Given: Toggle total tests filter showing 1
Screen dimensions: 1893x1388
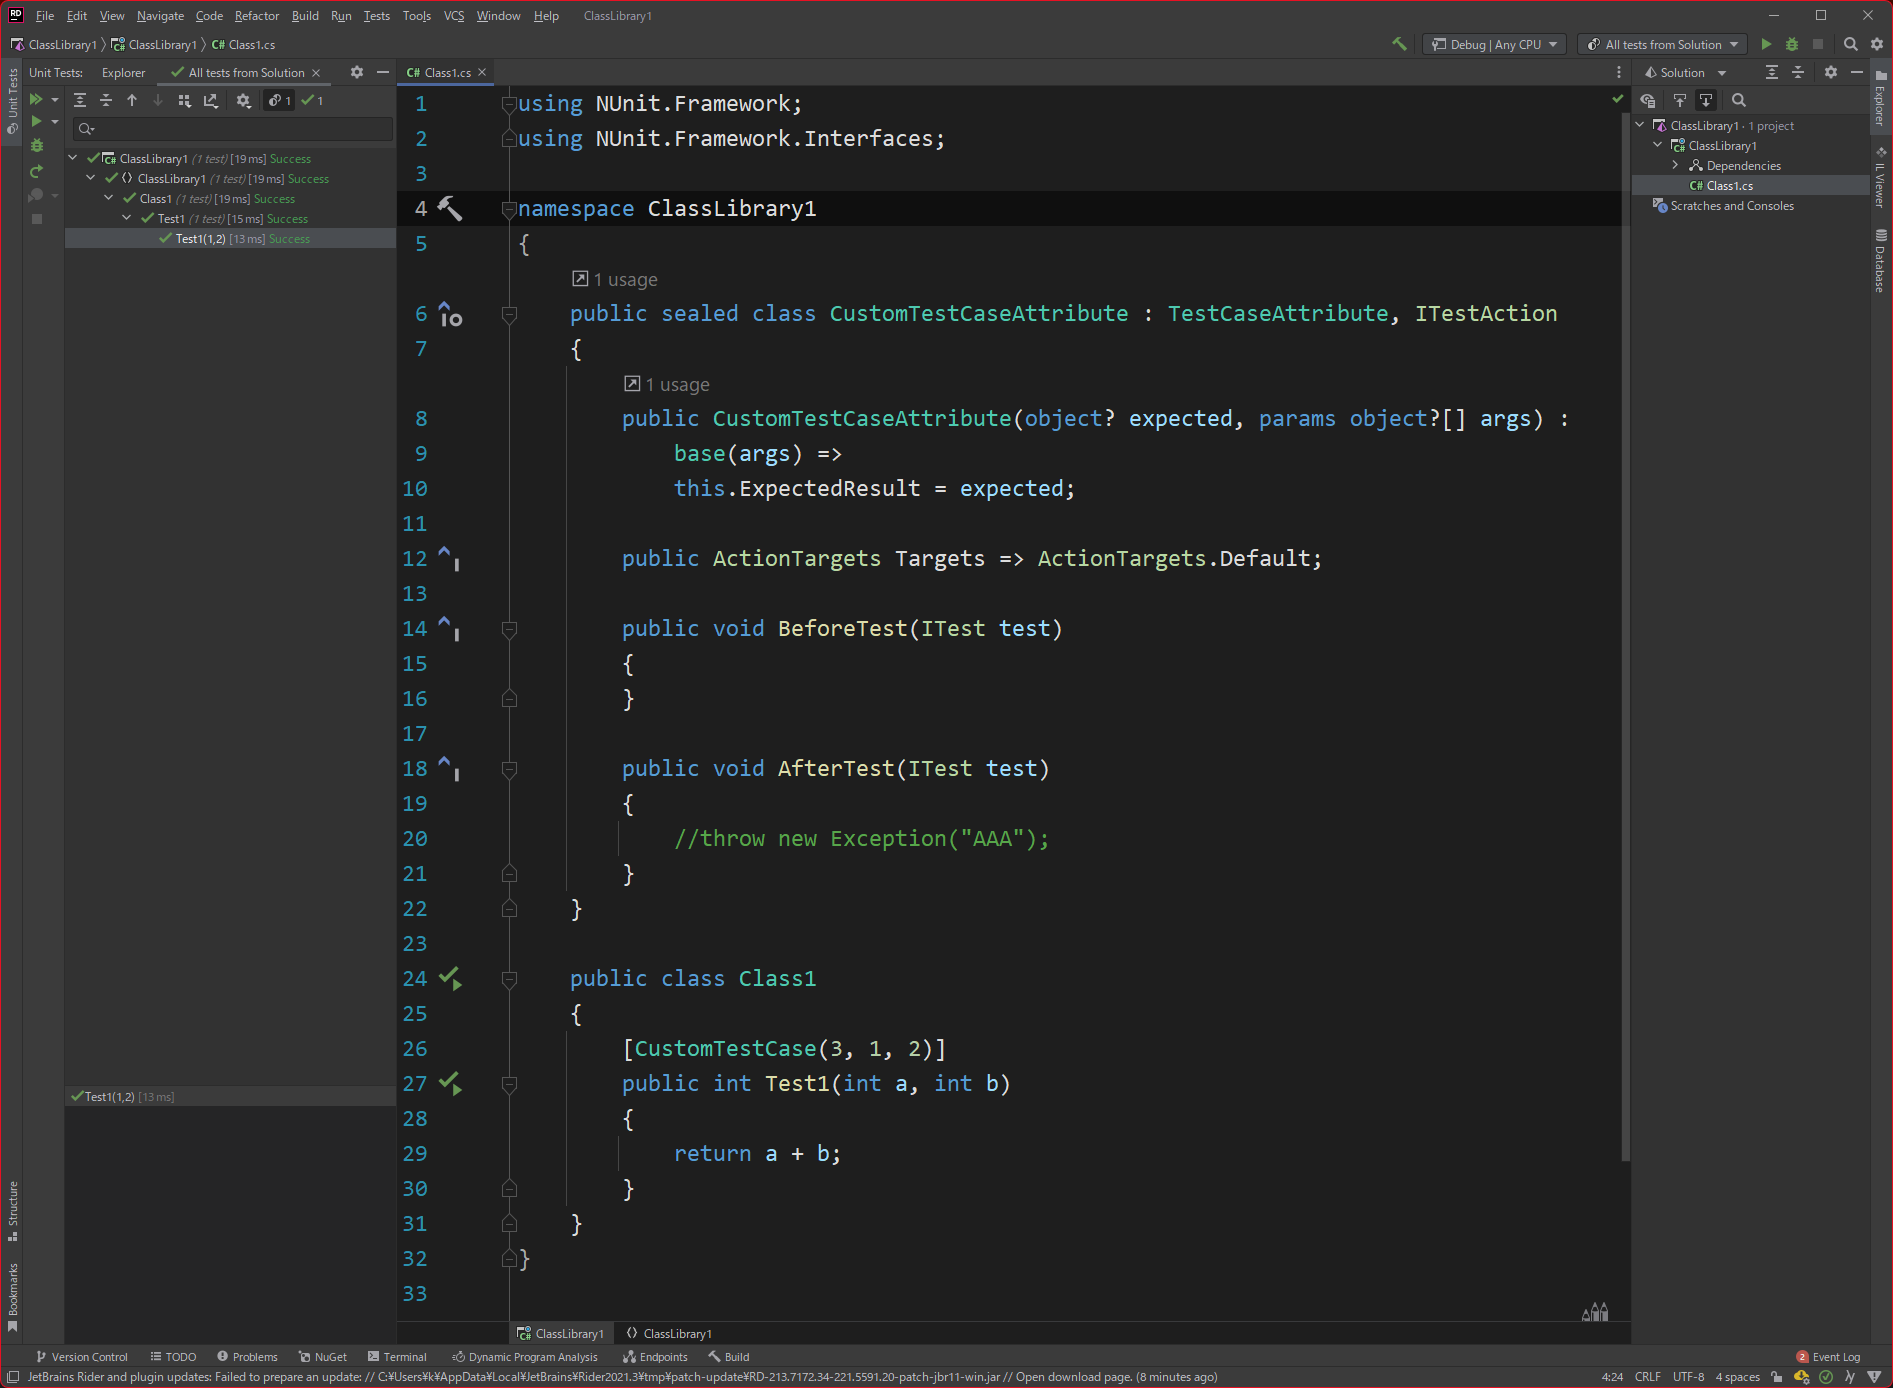Looking at the screenshot, I should tap(280, 100).
